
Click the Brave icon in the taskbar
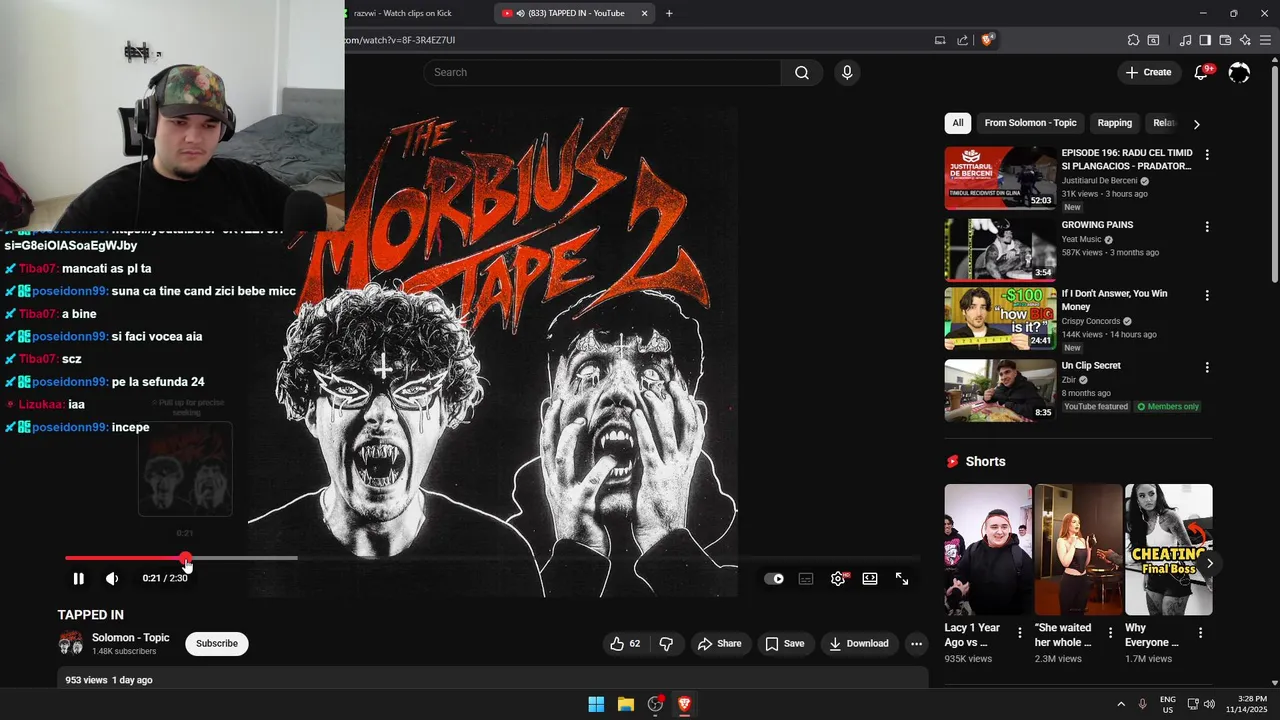[x=684, y=704]
